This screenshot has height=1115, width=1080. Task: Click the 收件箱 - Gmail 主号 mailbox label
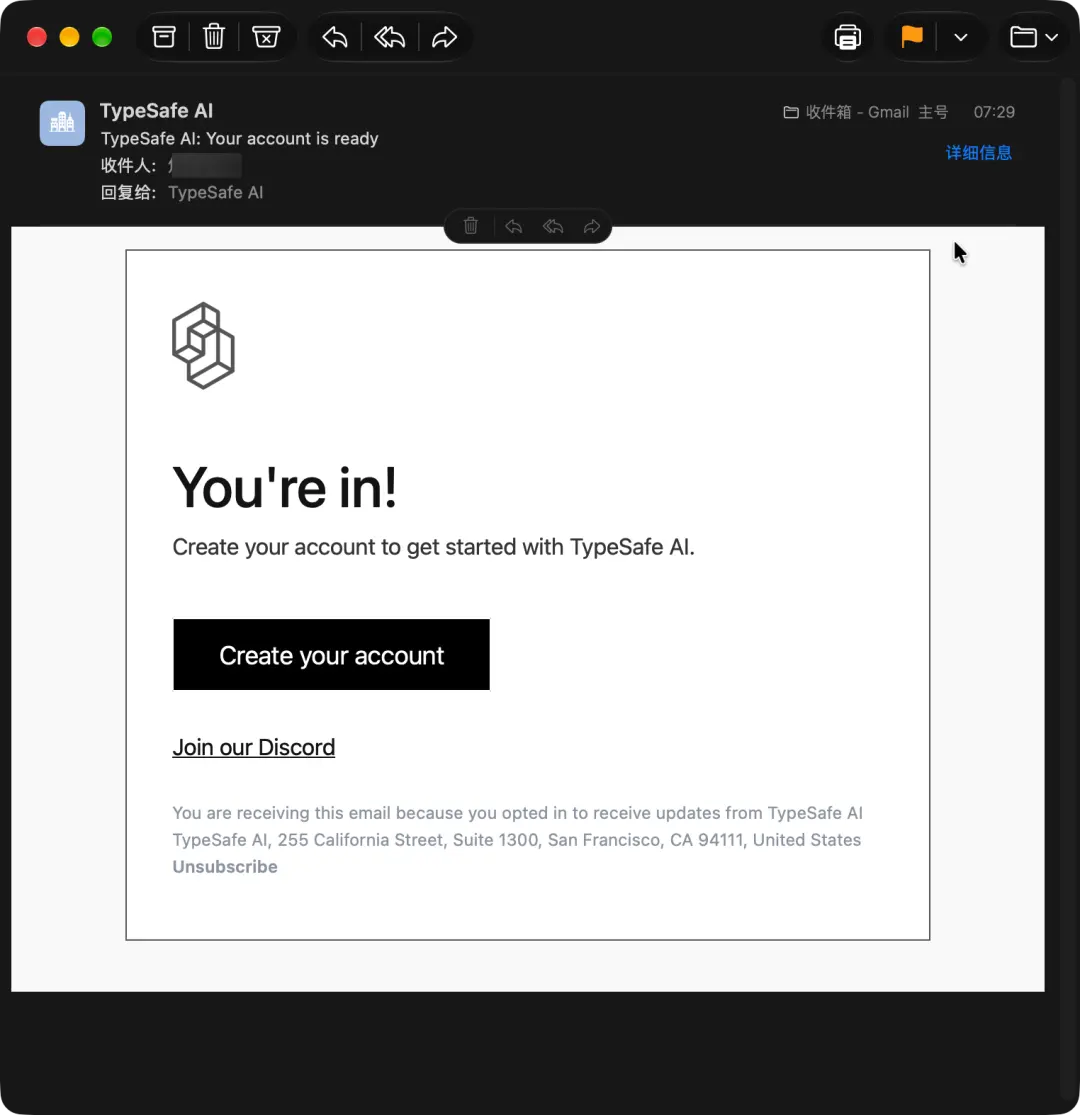[866, 112]
